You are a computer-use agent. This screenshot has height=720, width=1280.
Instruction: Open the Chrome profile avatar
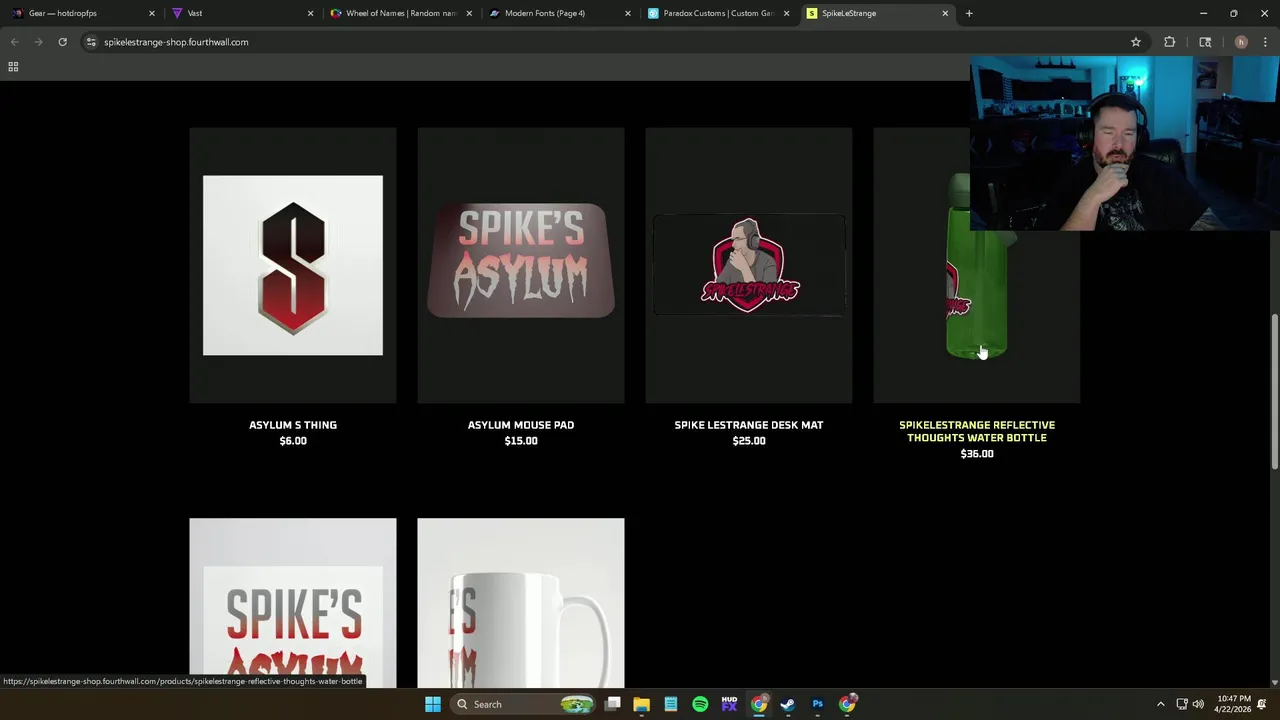click(x=1241, y=42)
